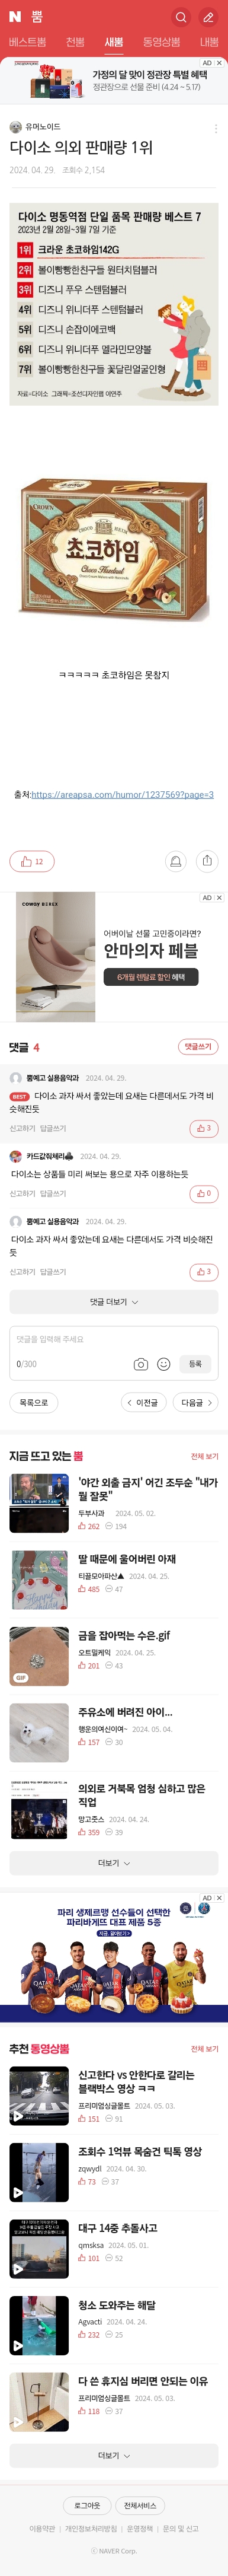Tap the pencil write-post icon in header

tap(208, 17)
